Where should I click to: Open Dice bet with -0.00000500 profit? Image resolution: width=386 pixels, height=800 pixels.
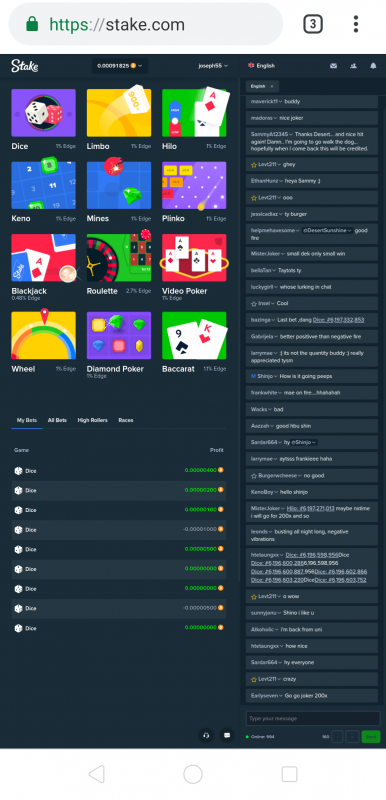(118, 608)
